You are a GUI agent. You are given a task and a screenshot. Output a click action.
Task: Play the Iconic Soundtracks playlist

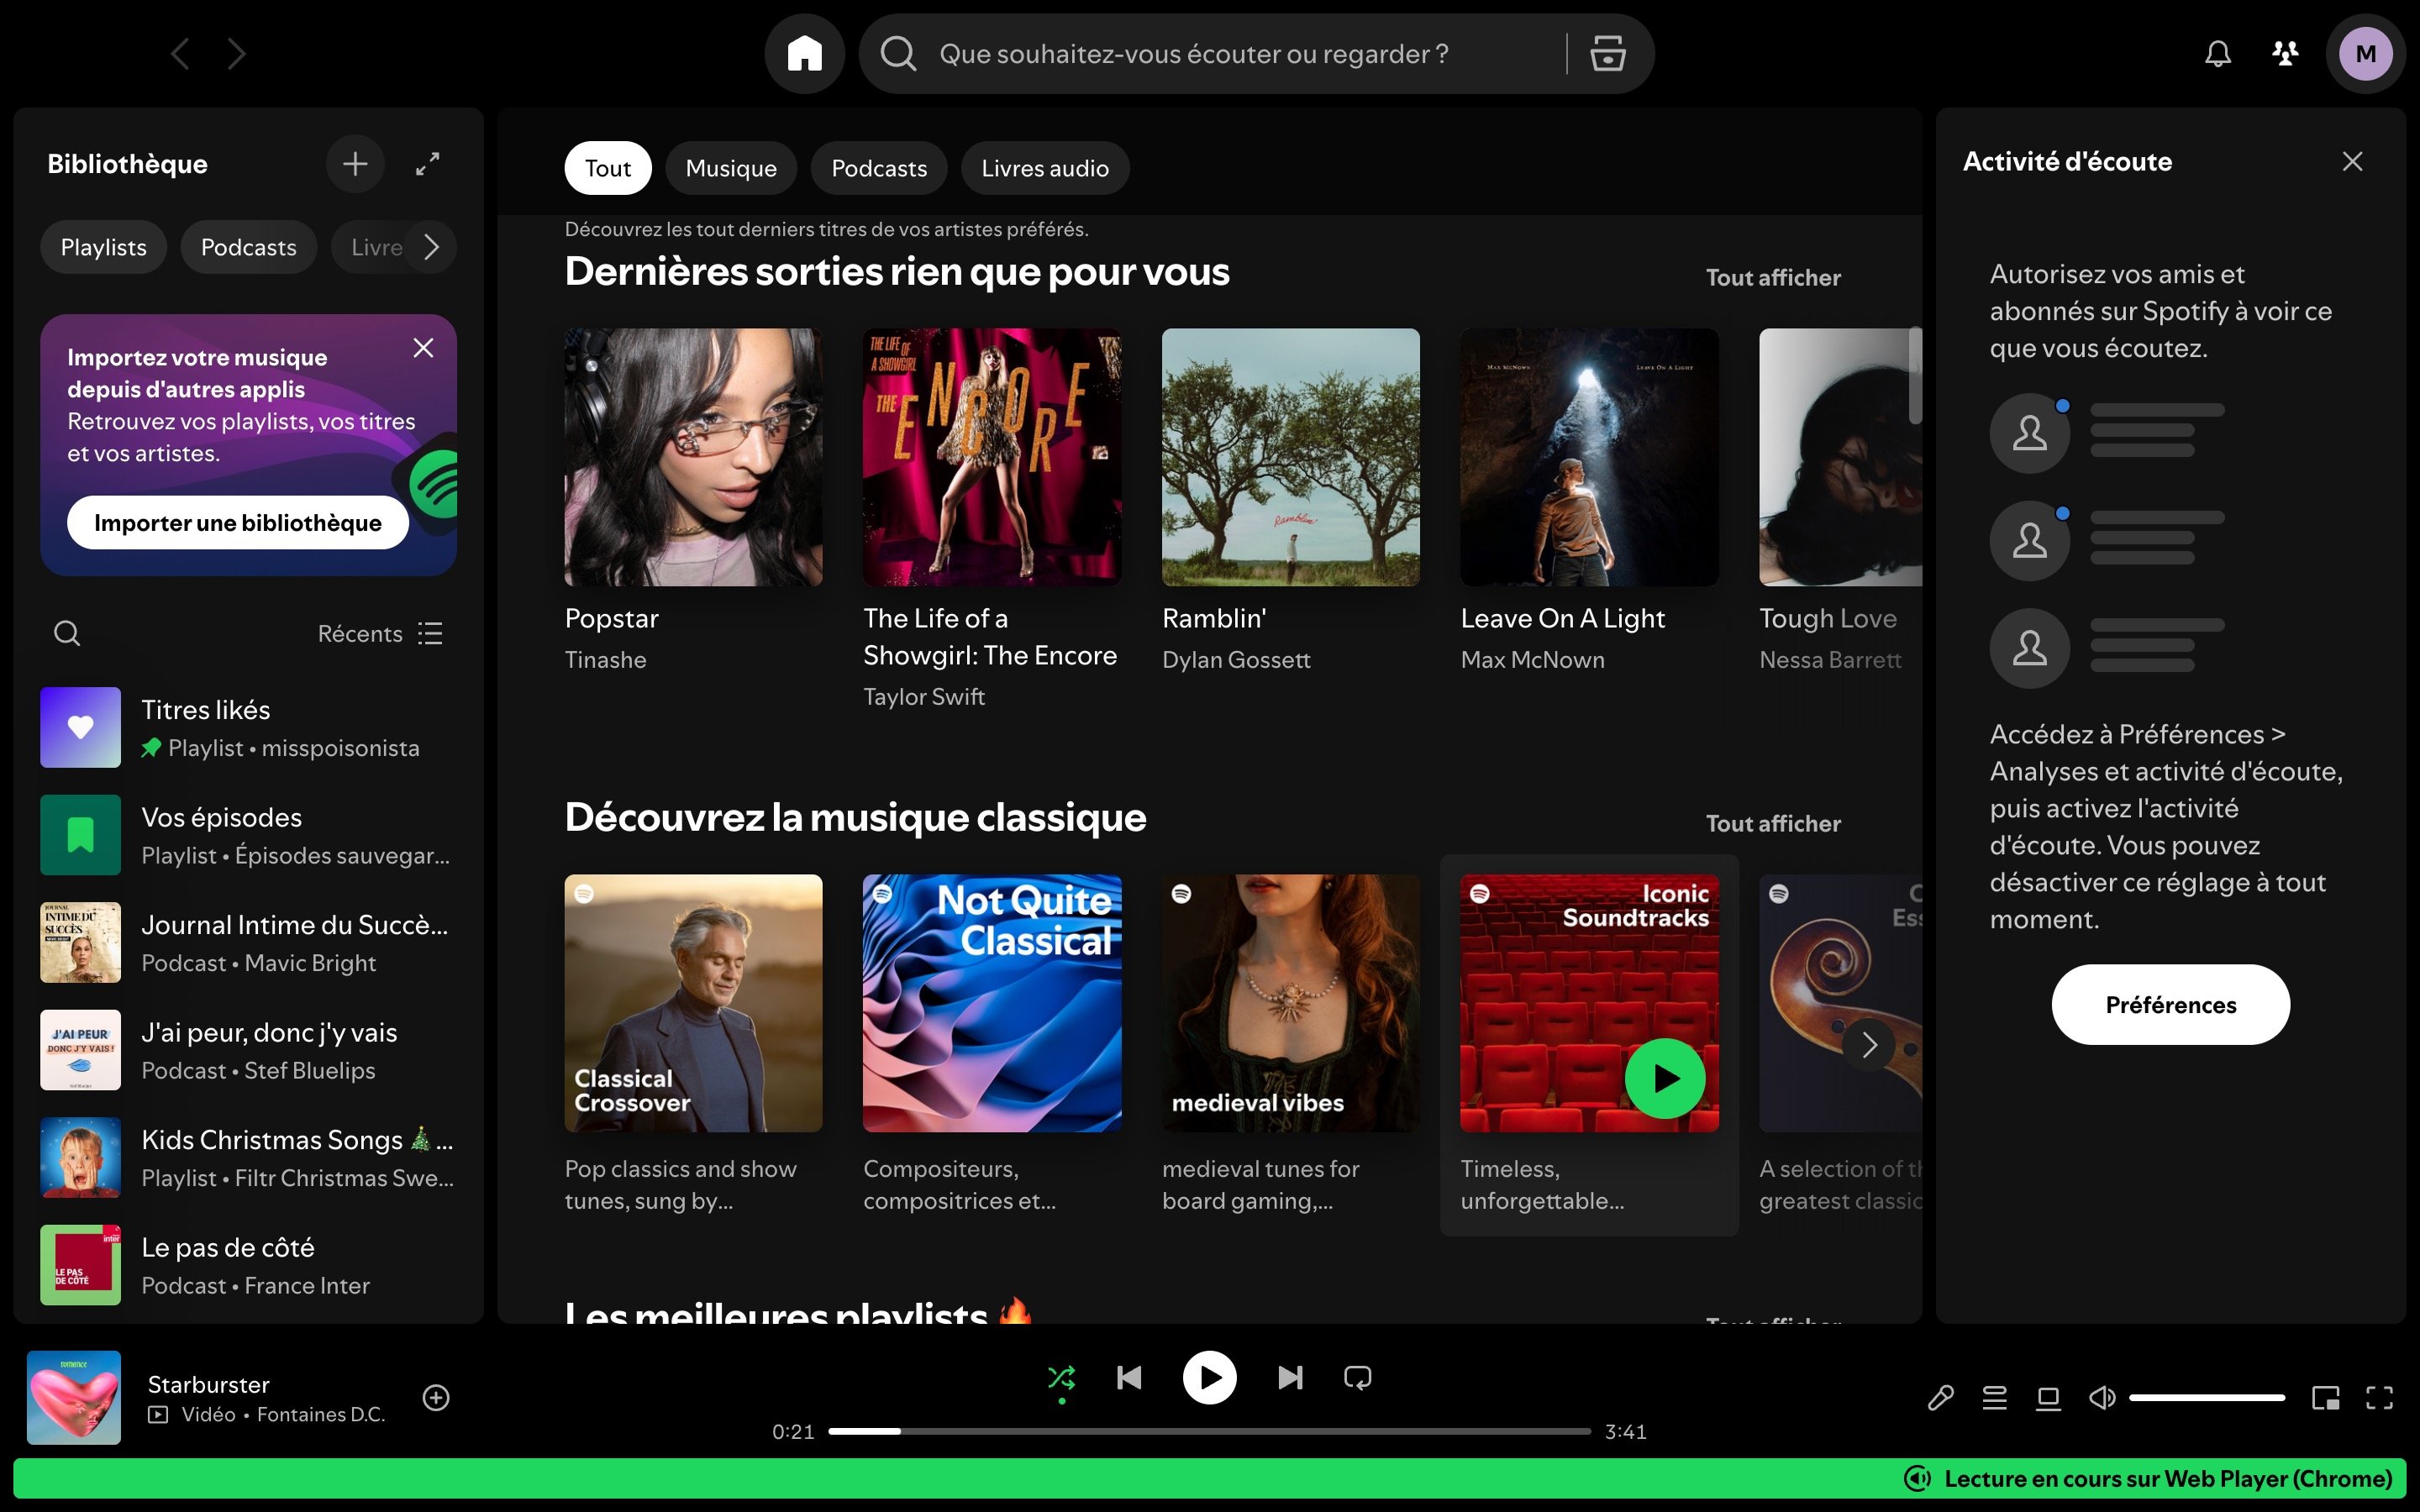click(x=1664, y=1079)
